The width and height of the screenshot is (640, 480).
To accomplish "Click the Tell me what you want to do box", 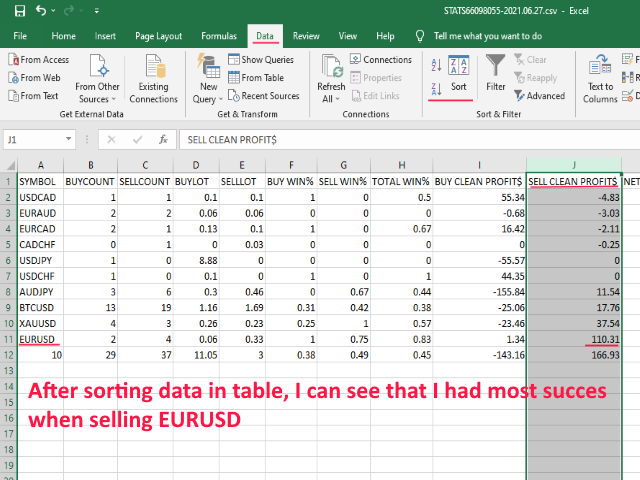I will tap(487, 36).
